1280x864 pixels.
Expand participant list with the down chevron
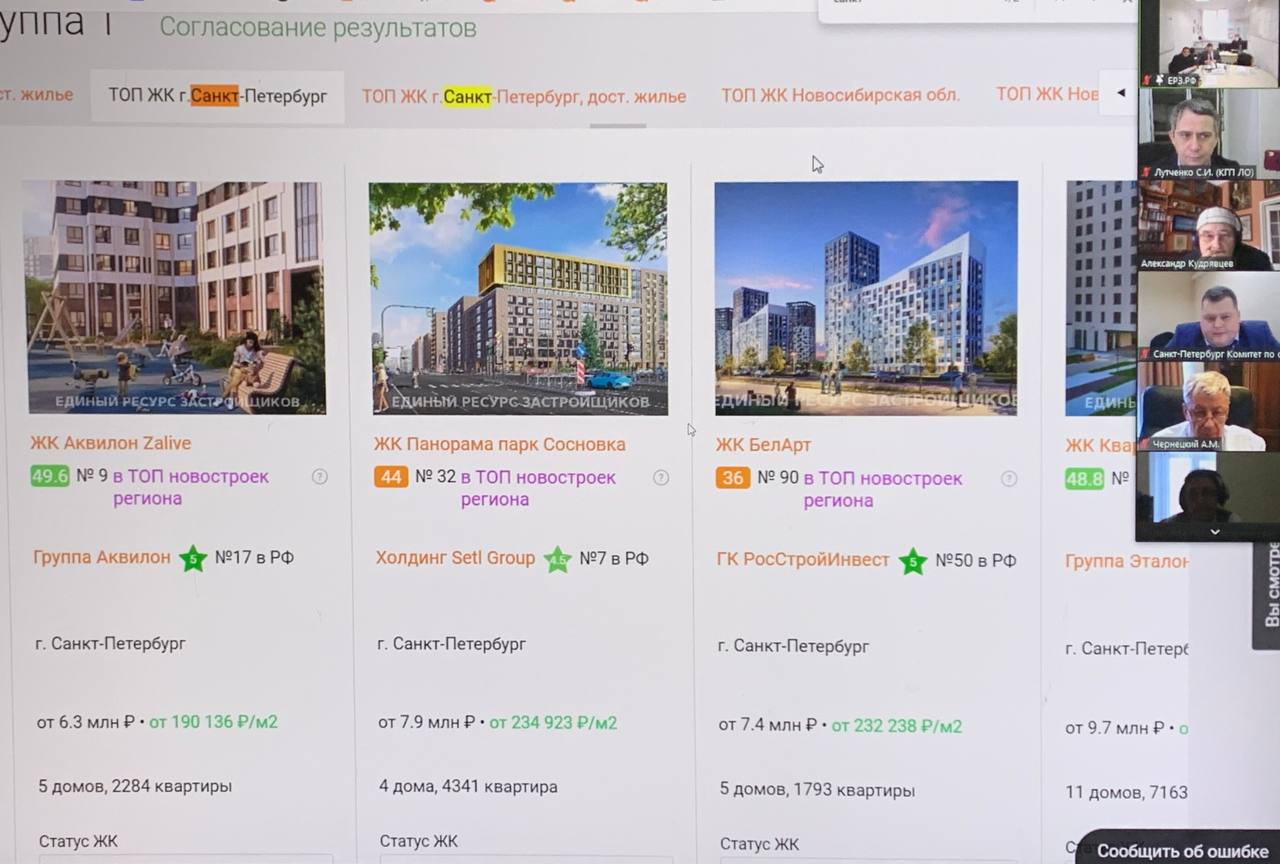[x=1215, y=532]
